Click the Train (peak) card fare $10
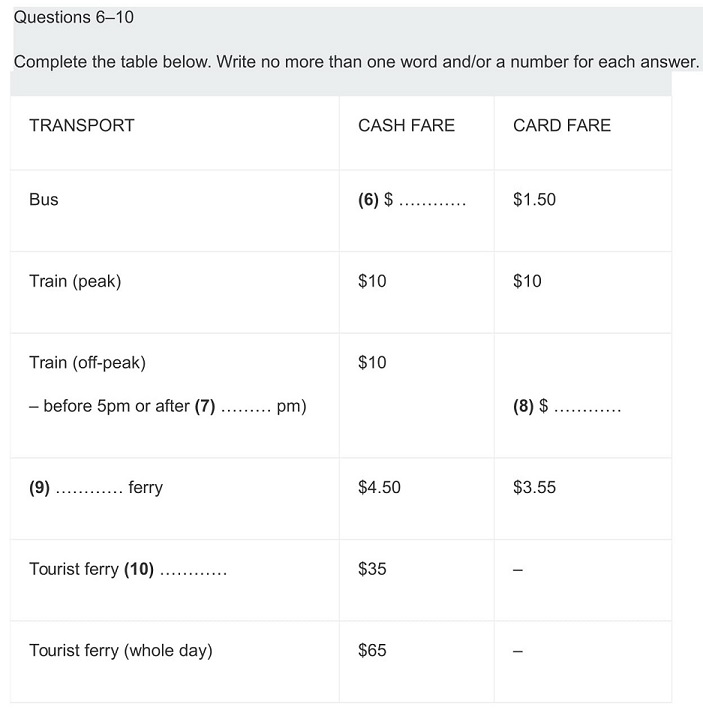Screen dimensions: 703x716 [527, 281]
